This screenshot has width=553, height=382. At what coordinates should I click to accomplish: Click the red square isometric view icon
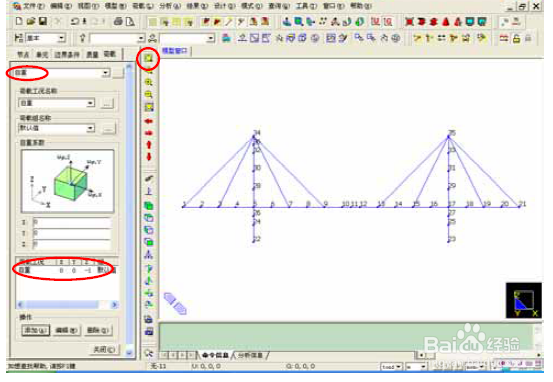coord(409,22)
